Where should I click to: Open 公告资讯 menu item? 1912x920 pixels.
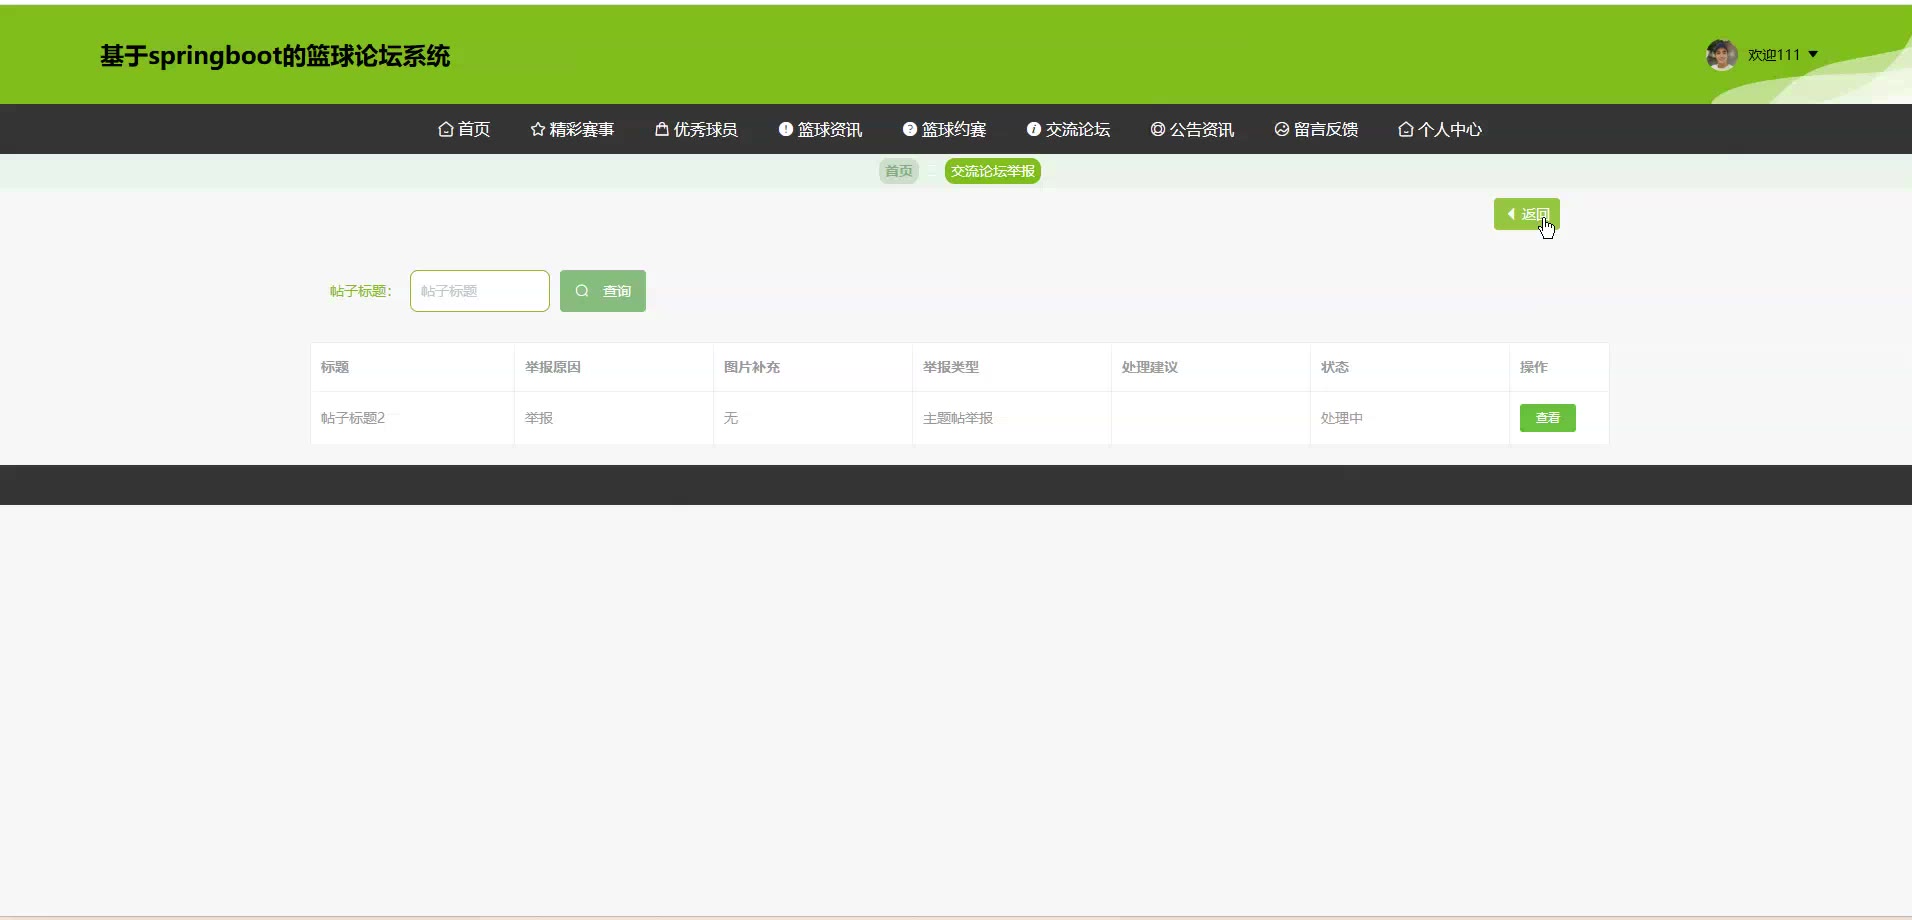coord(1192,129)
